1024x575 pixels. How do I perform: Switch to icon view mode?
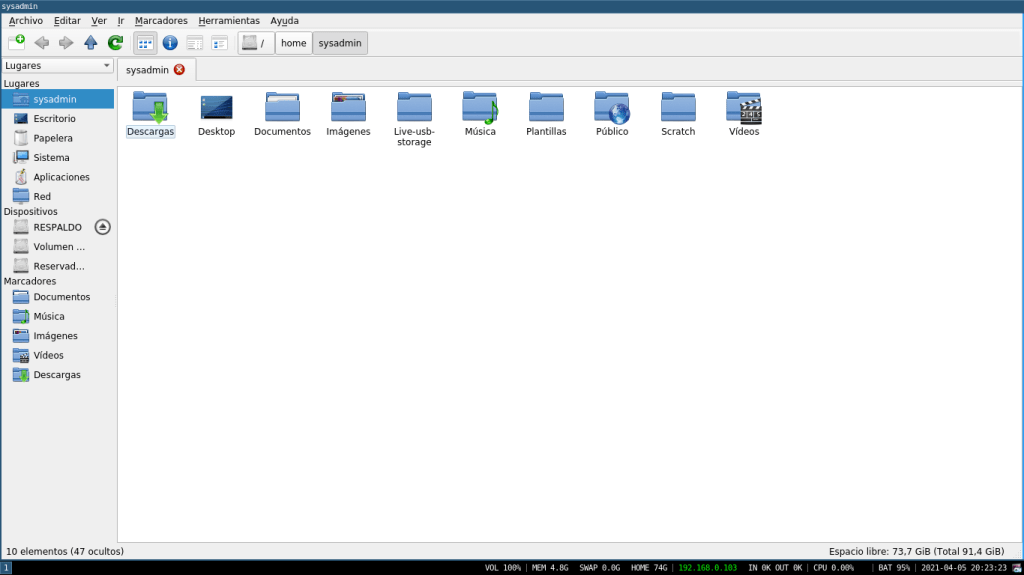145,42
